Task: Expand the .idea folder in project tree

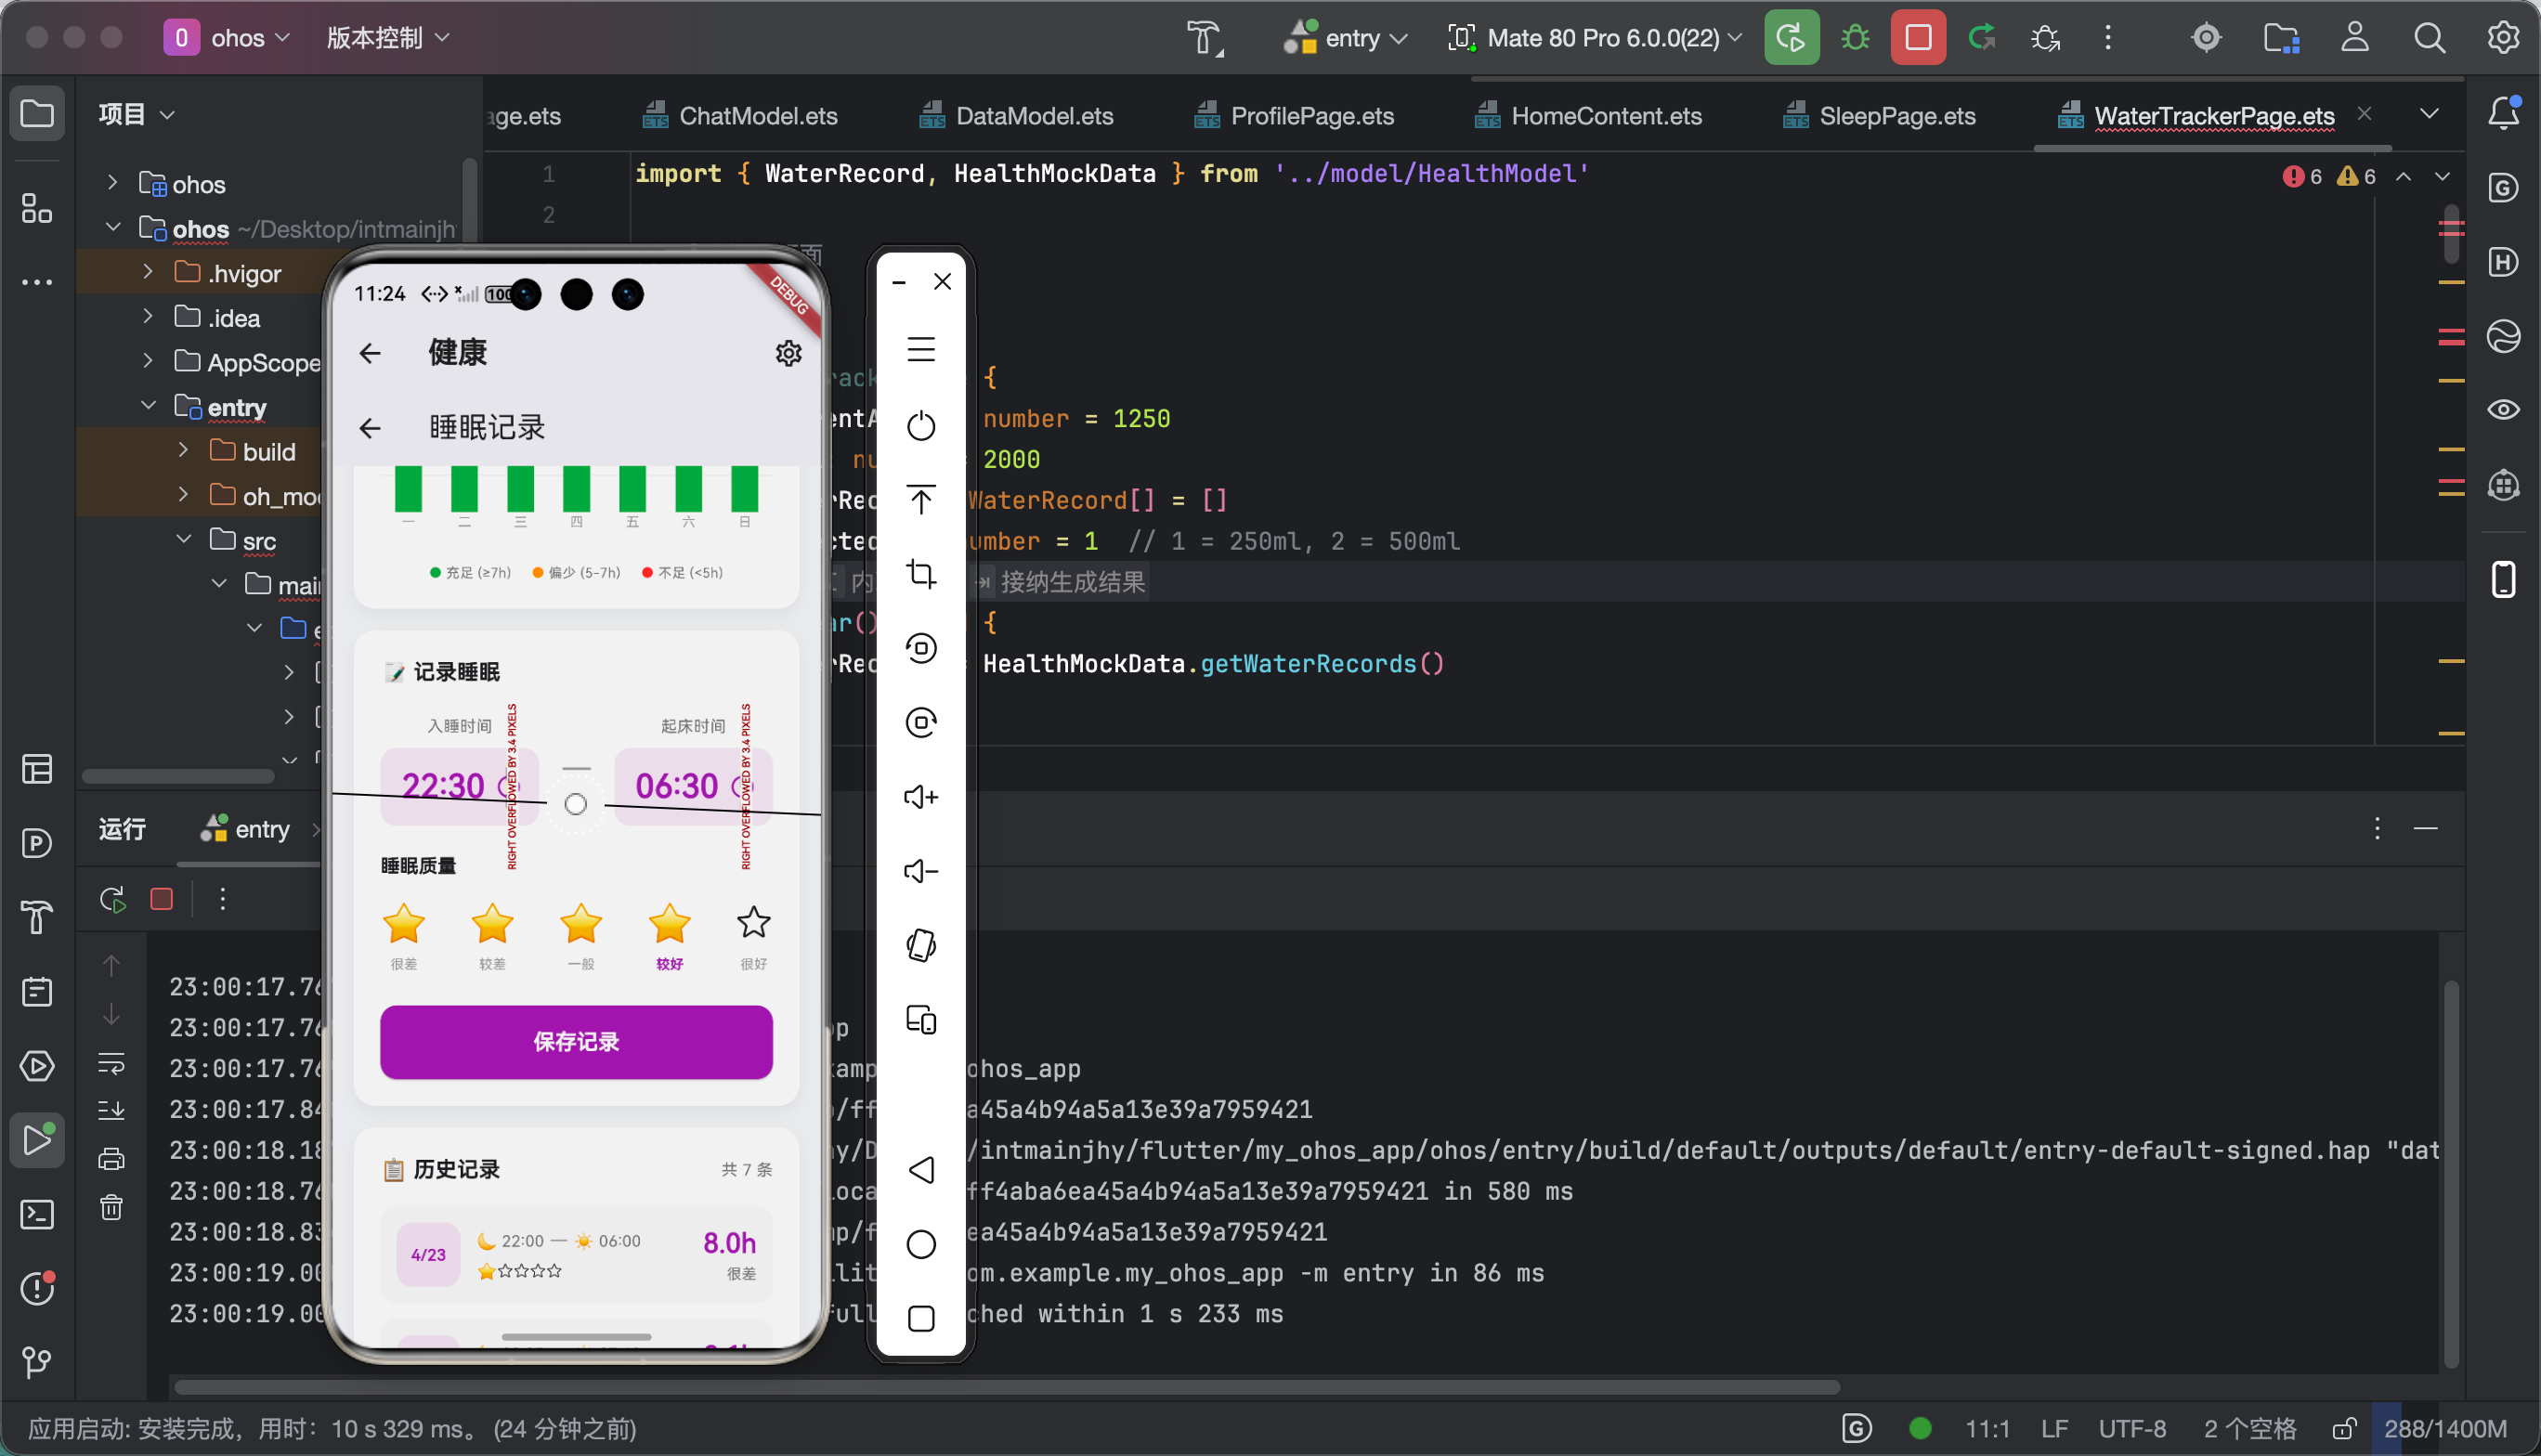Action: tap(148, 317)
